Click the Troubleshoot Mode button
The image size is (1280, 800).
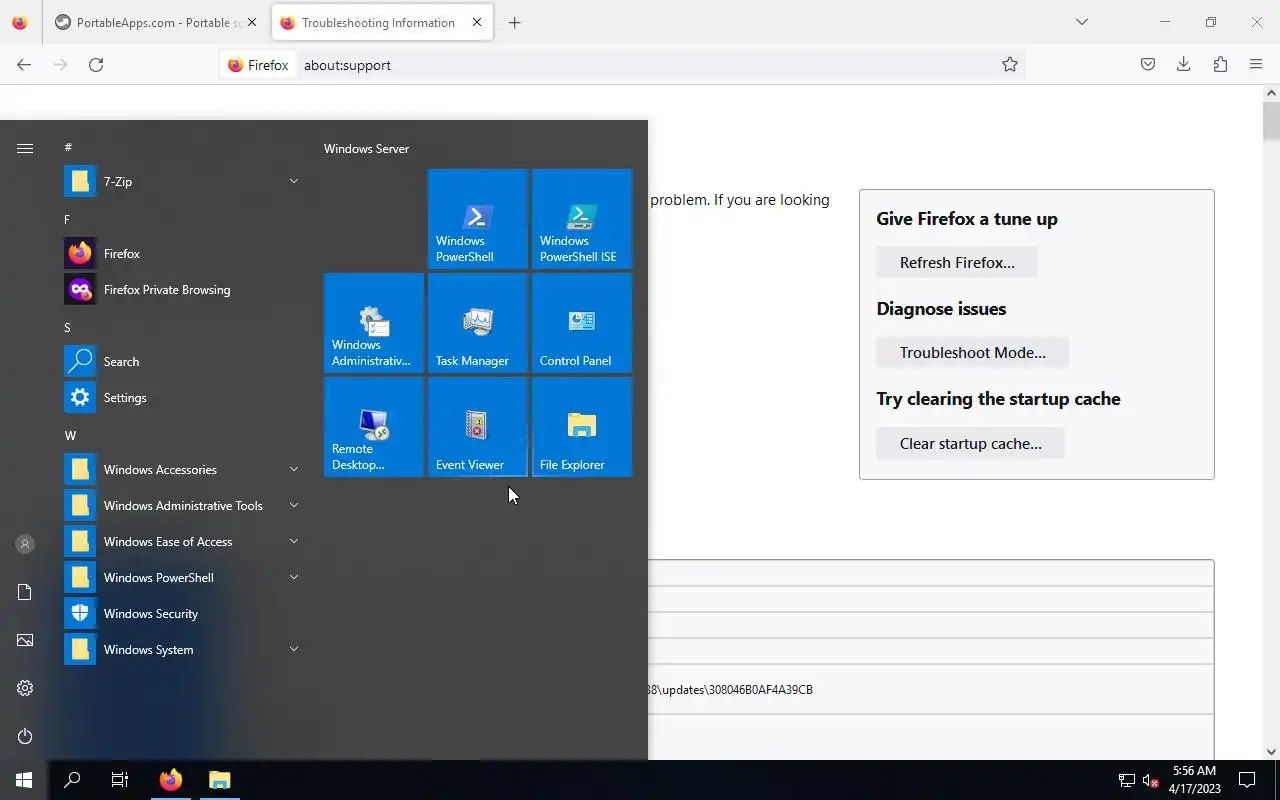pyautogui.click(x=973, y=353)
